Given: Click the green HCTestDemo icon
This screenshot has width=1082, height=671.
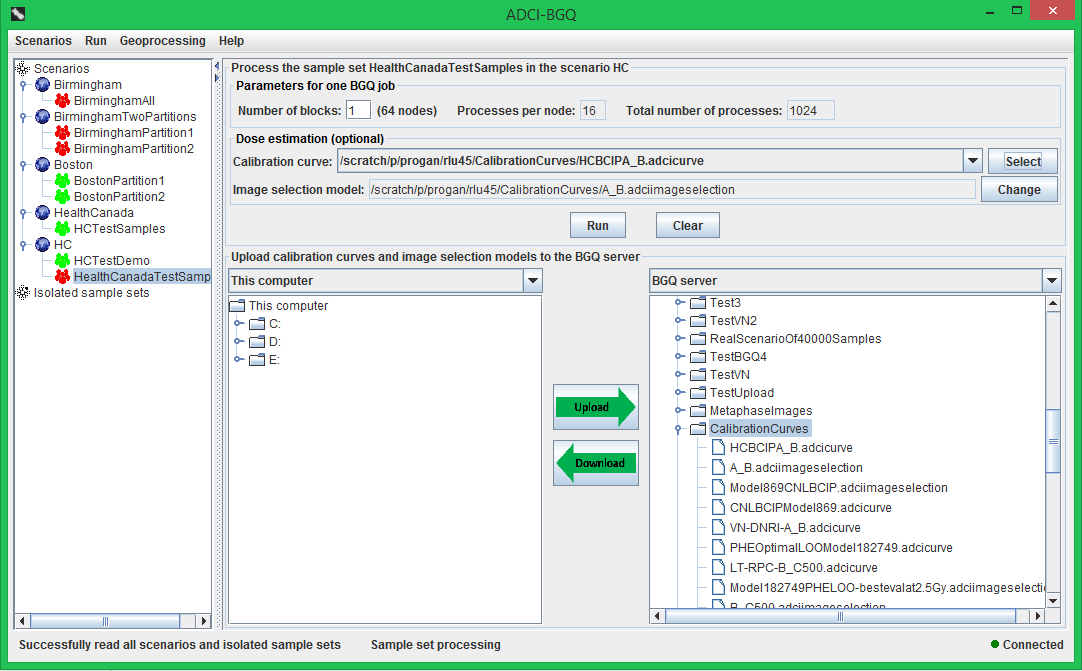Looking at the screenshot, I should 63,260.
